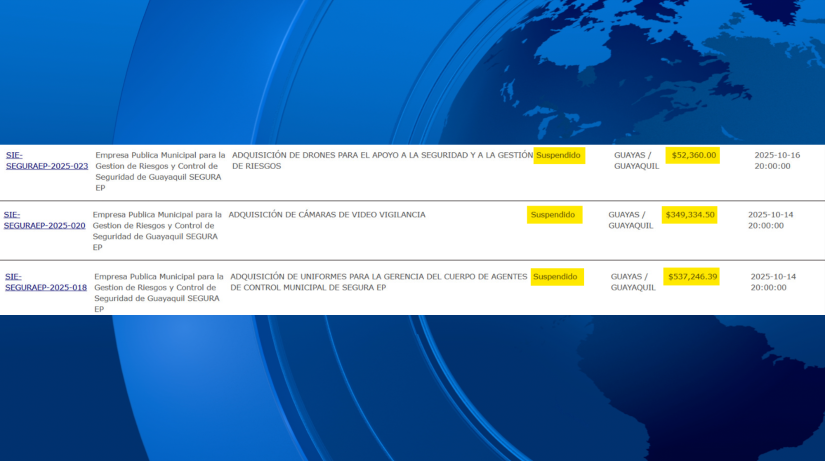Open the SIE-SEGURAEP-2025-018 process link
This screenshot has width=825, height=461.
(x=46, y=282)
